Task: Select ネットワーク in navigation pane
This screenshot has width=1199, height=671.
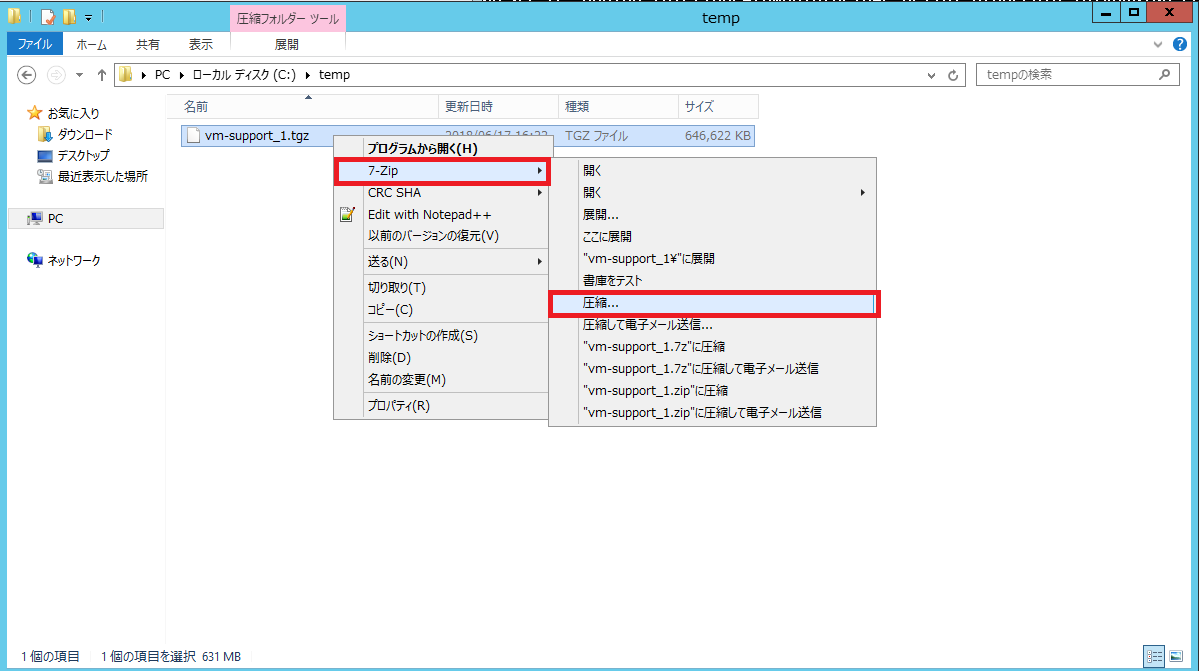Action: click(x=63, y=261)
